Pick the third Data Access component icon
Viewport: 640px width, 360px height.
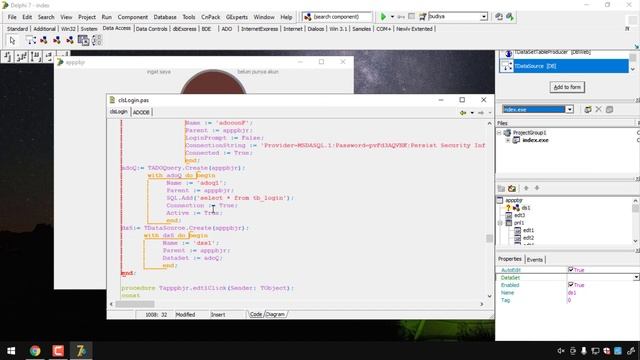click(x=57, y=40)
